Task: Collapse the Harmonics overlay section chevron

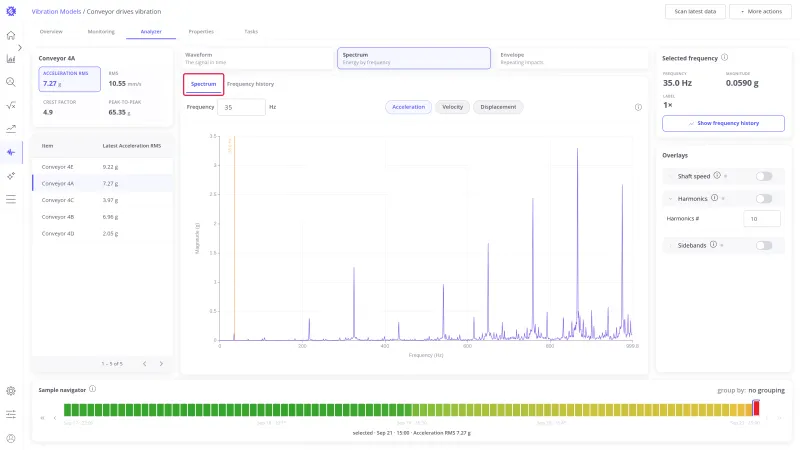Action: [x=670, y=198]
